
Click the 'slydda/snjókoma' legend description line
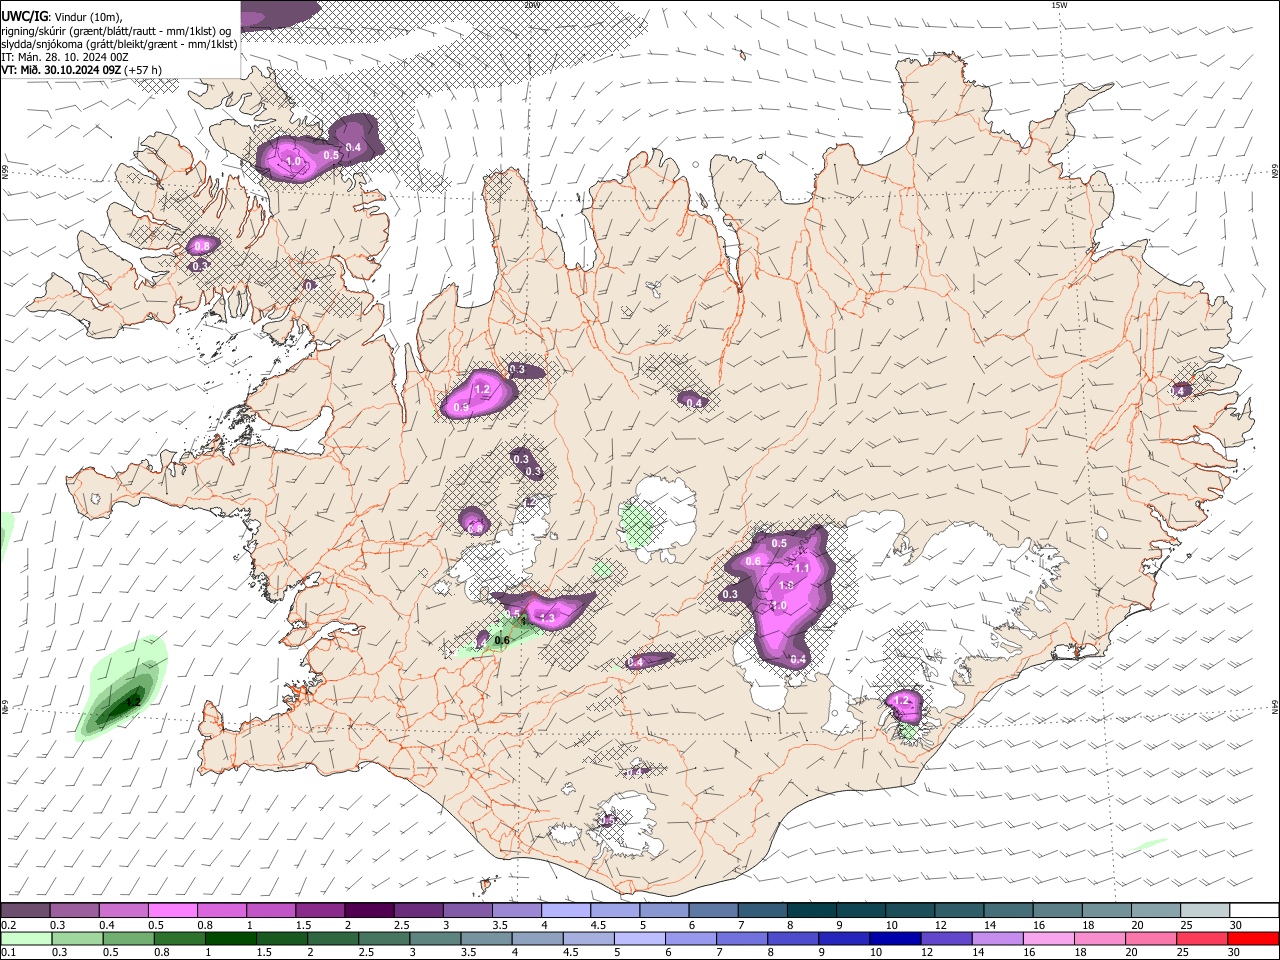pyautogui.click(x=119, y=44)
